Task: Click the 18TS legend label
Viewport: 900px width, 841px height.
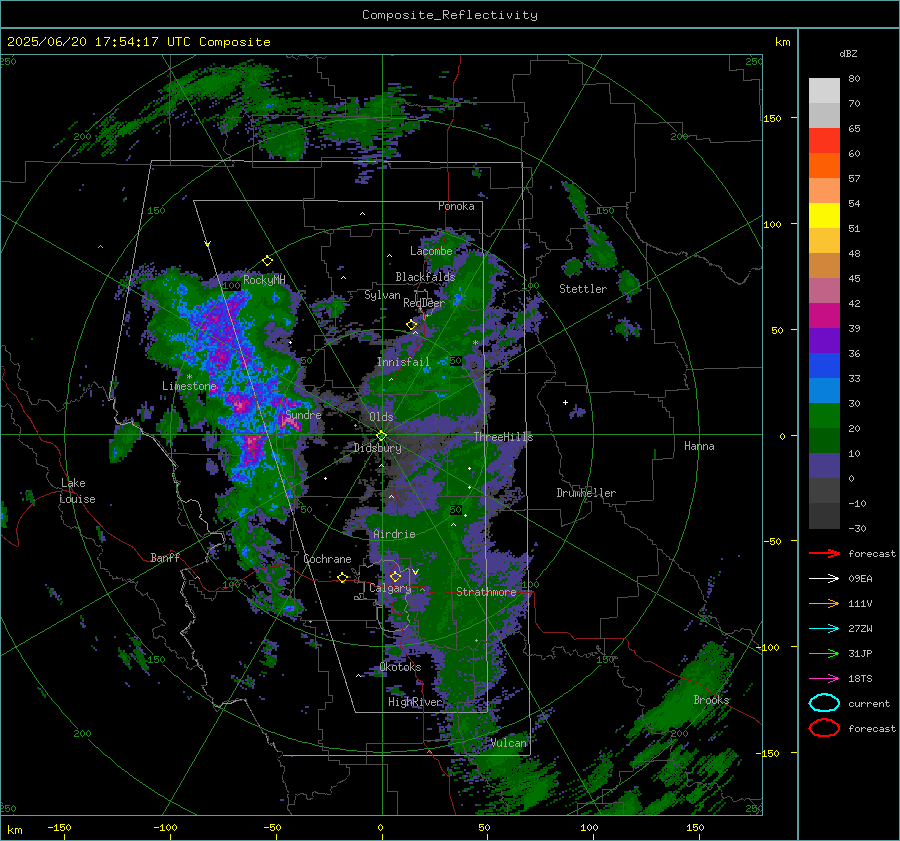Action: [x=860, y=679]
